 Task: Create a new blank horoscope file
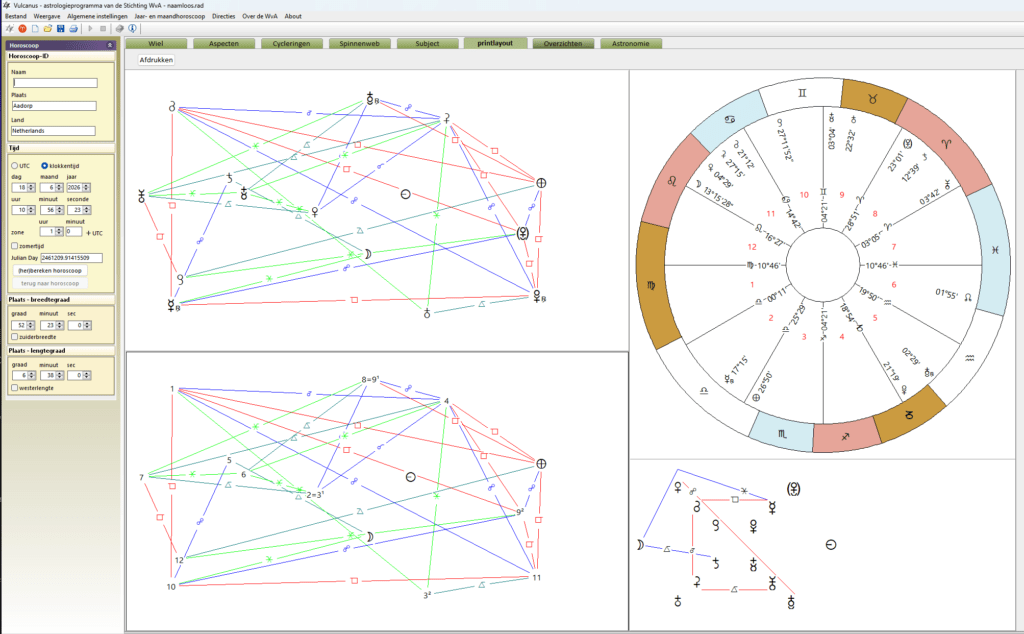point(35,29)
